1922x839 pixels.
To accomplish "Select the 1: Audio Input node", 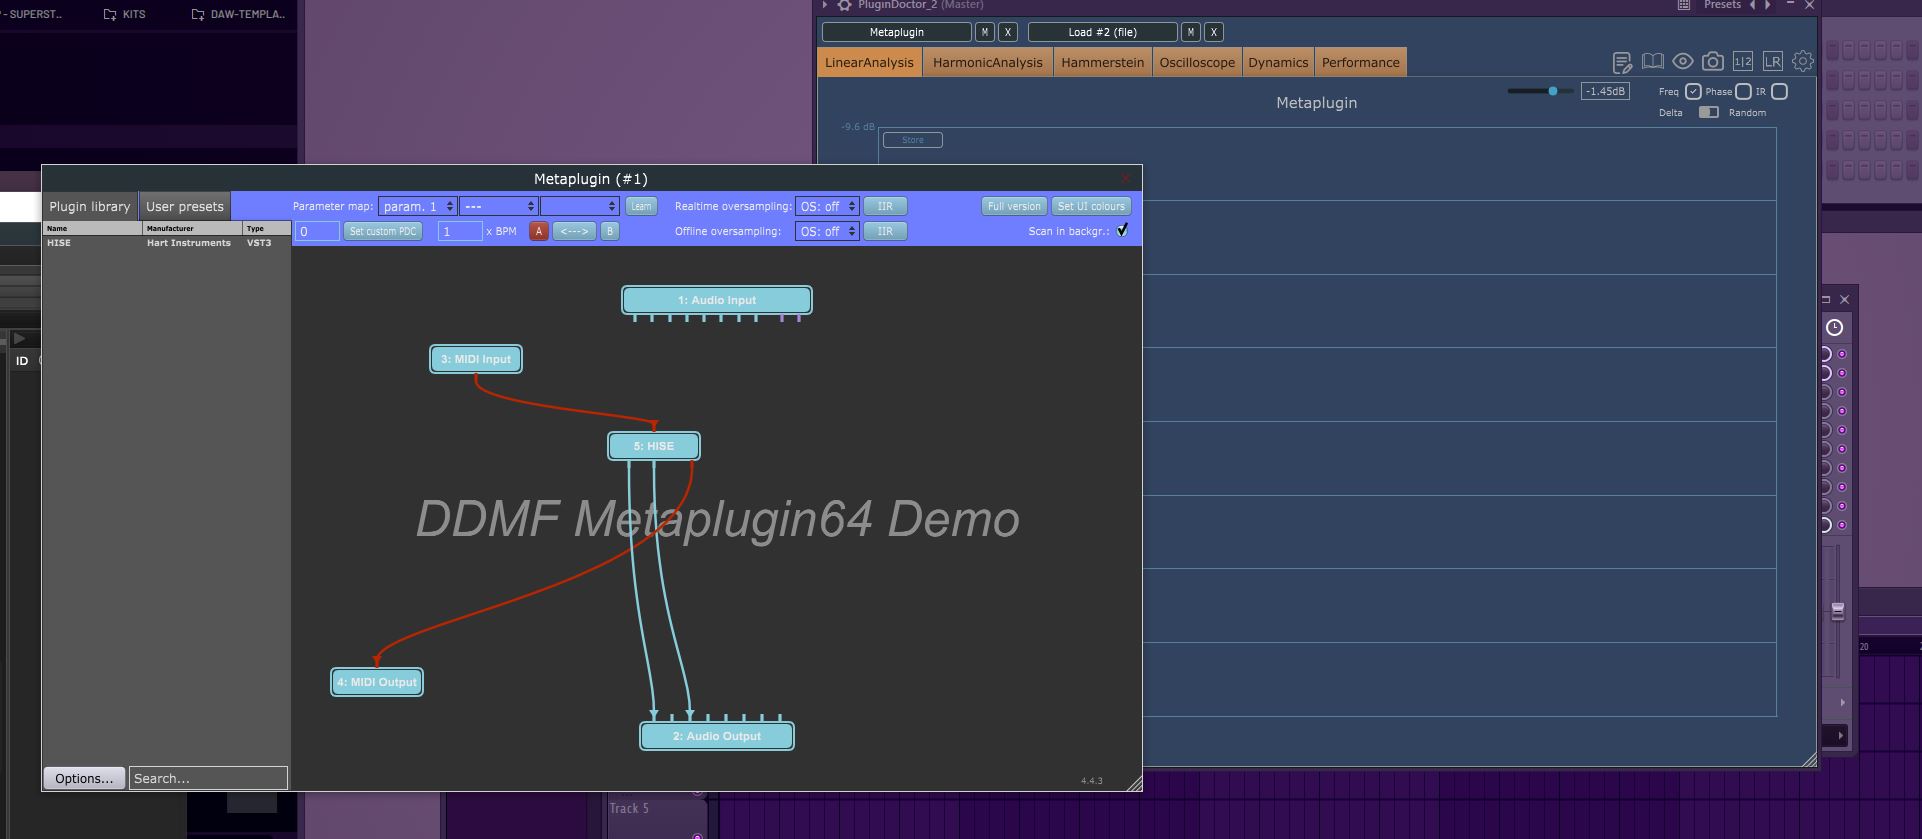I will click(716, 300).
